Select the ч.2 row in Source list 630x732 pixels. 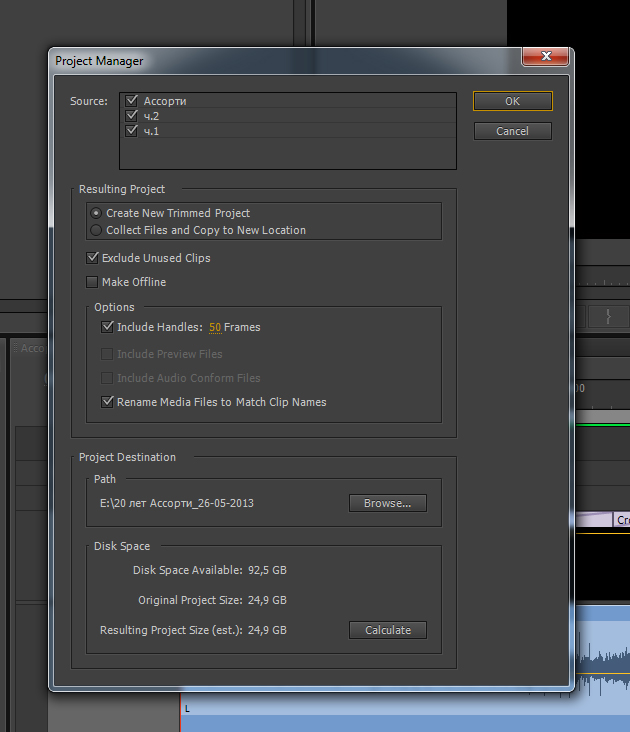point(288,116)
